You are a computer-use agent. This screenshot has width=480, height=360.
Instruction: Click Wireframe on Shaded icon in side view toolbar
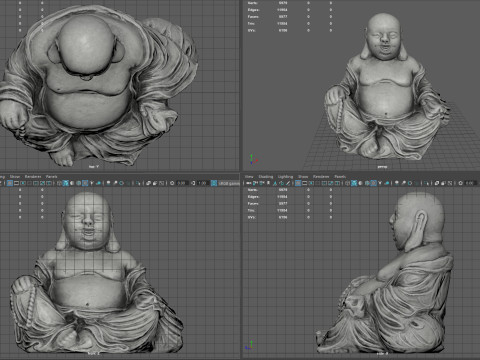point(367,183)
